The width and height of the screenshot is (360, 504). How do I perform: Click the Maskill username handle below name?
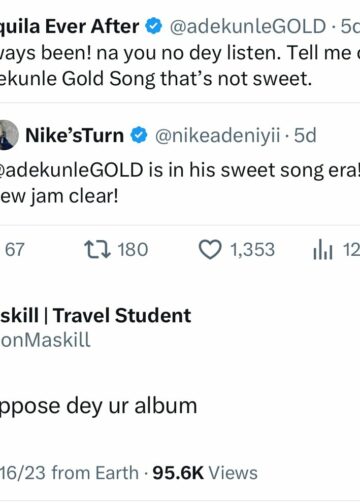click(45, 340)
